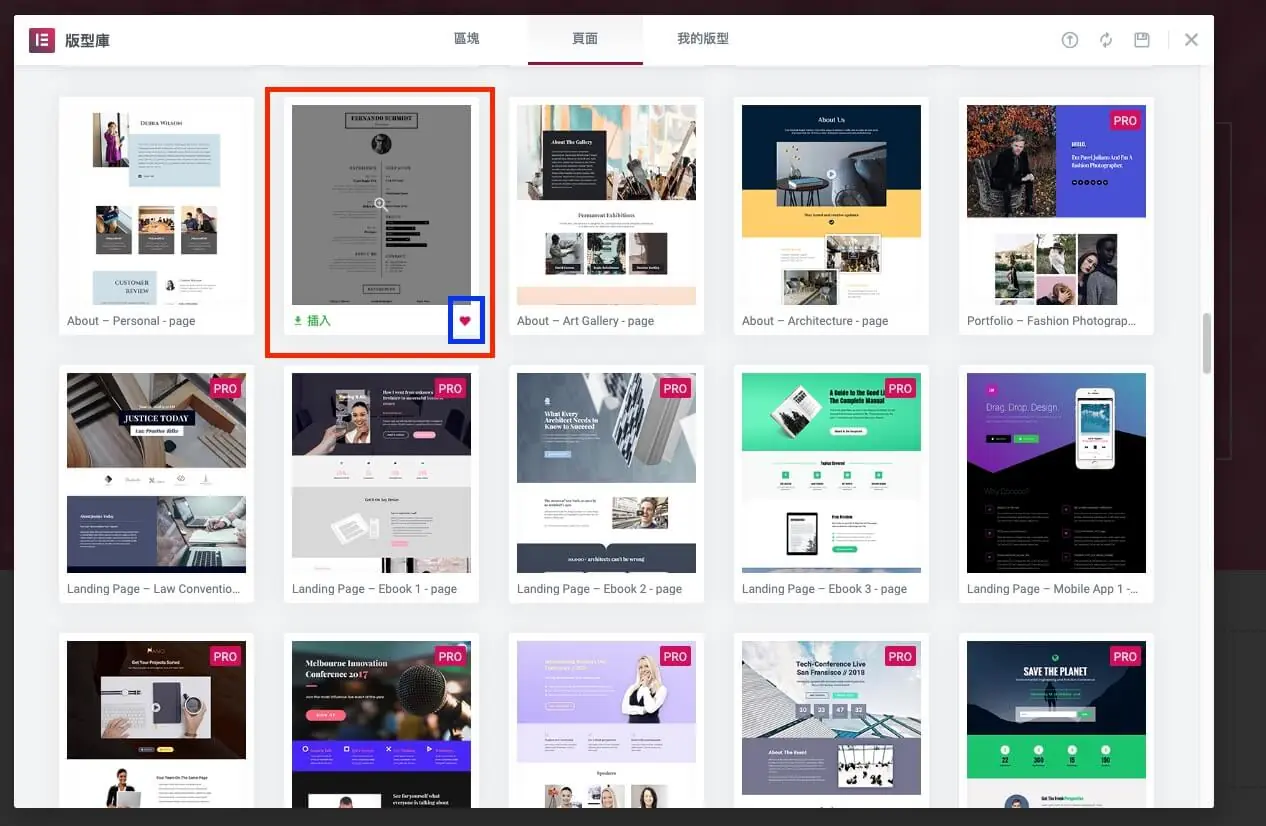Click the PRO badge on Law Convention template
Image resolution: width=1266 pixels, height=826 pixels.
225,388
